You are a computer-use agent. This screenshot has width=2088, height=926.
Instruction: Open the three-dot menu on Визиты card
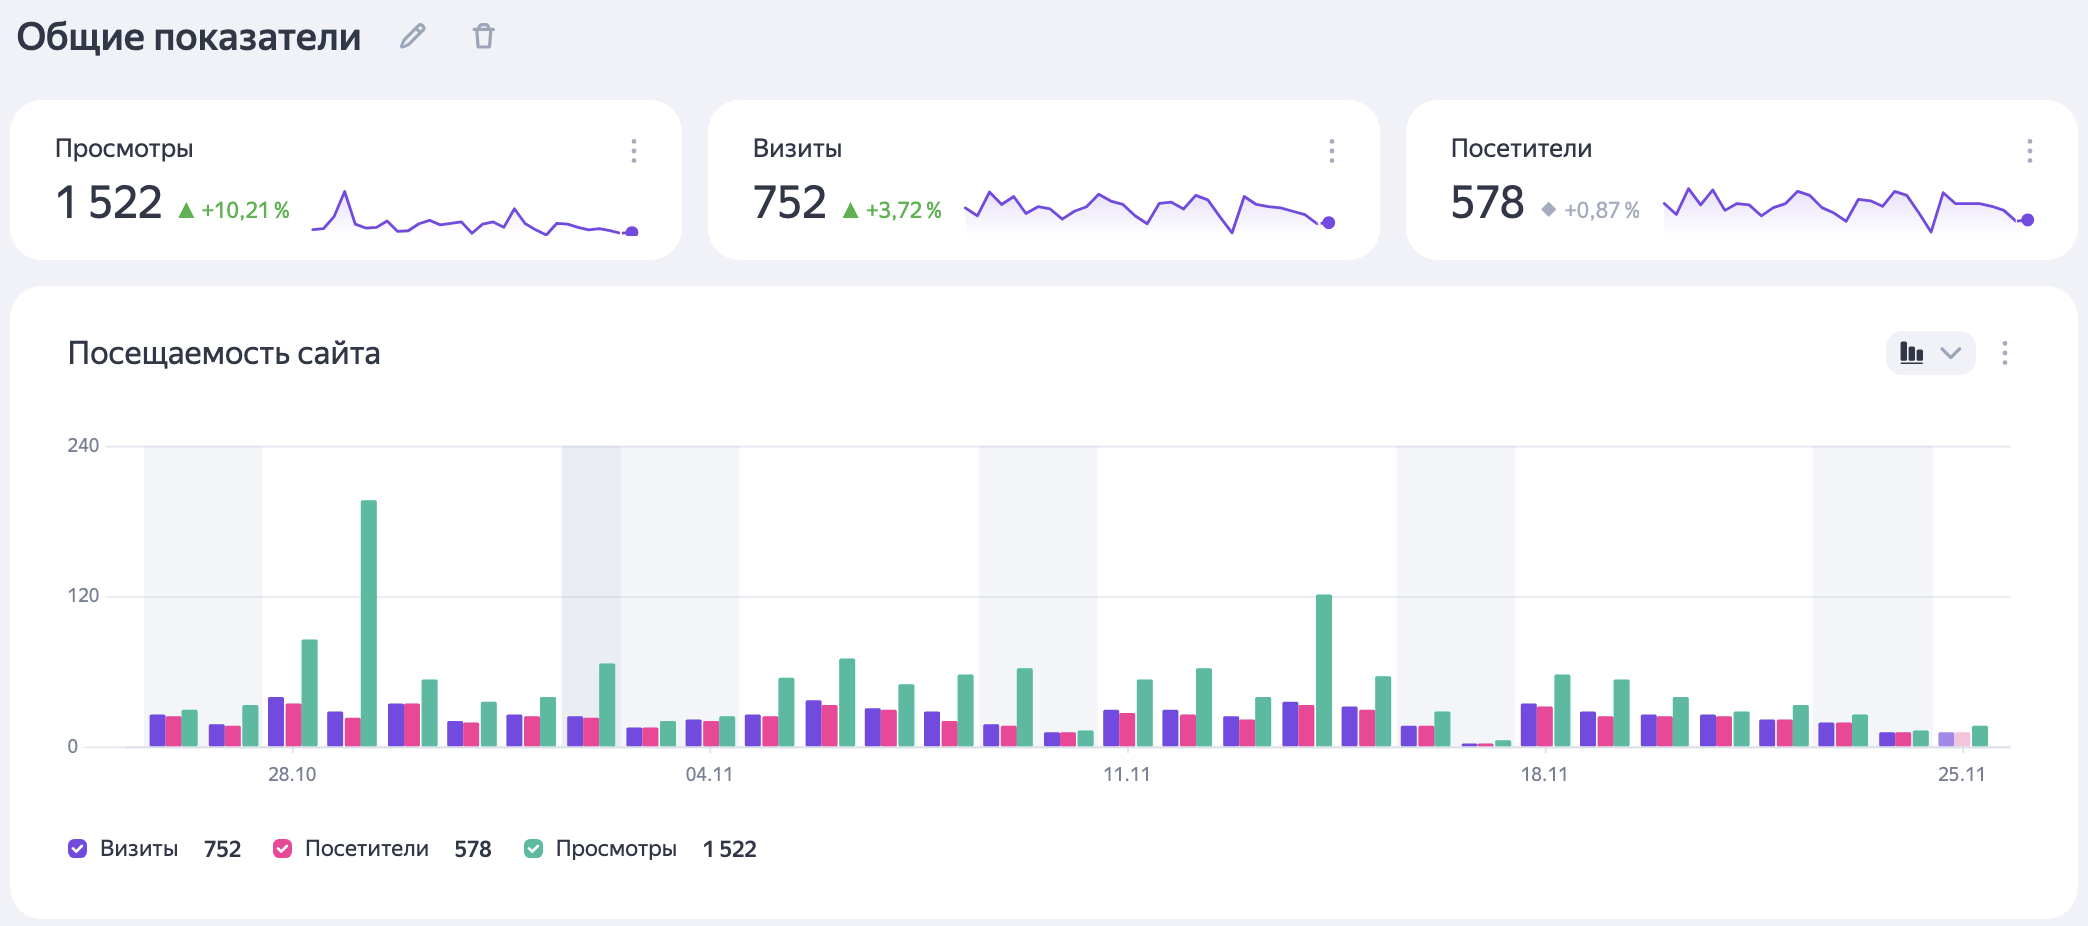coord(1331,151)
